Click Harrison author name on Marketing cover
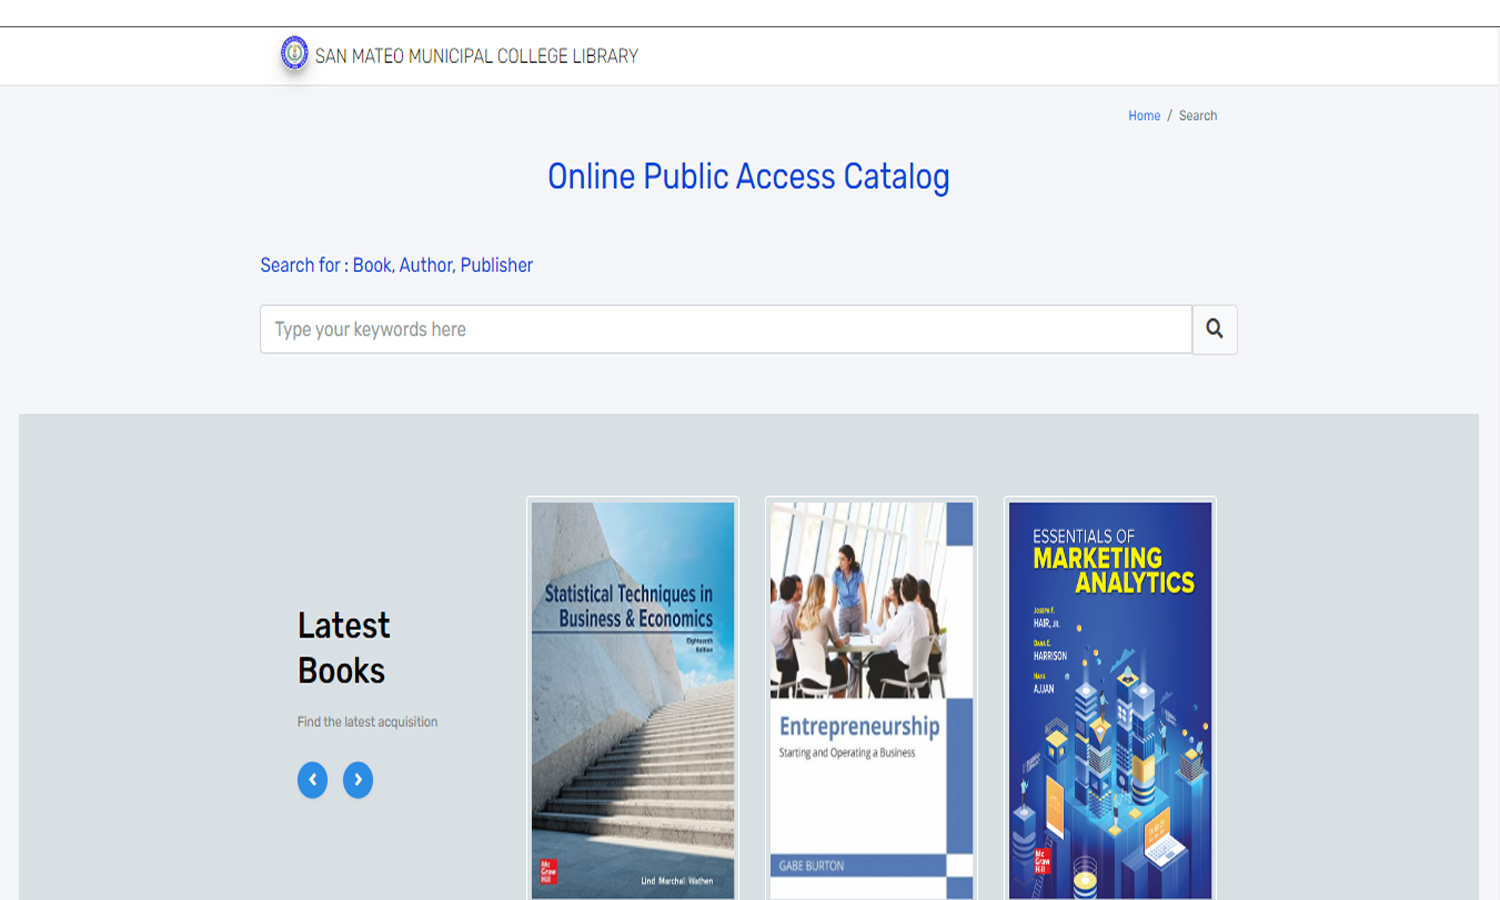1500x900 pixels. 1050,656
